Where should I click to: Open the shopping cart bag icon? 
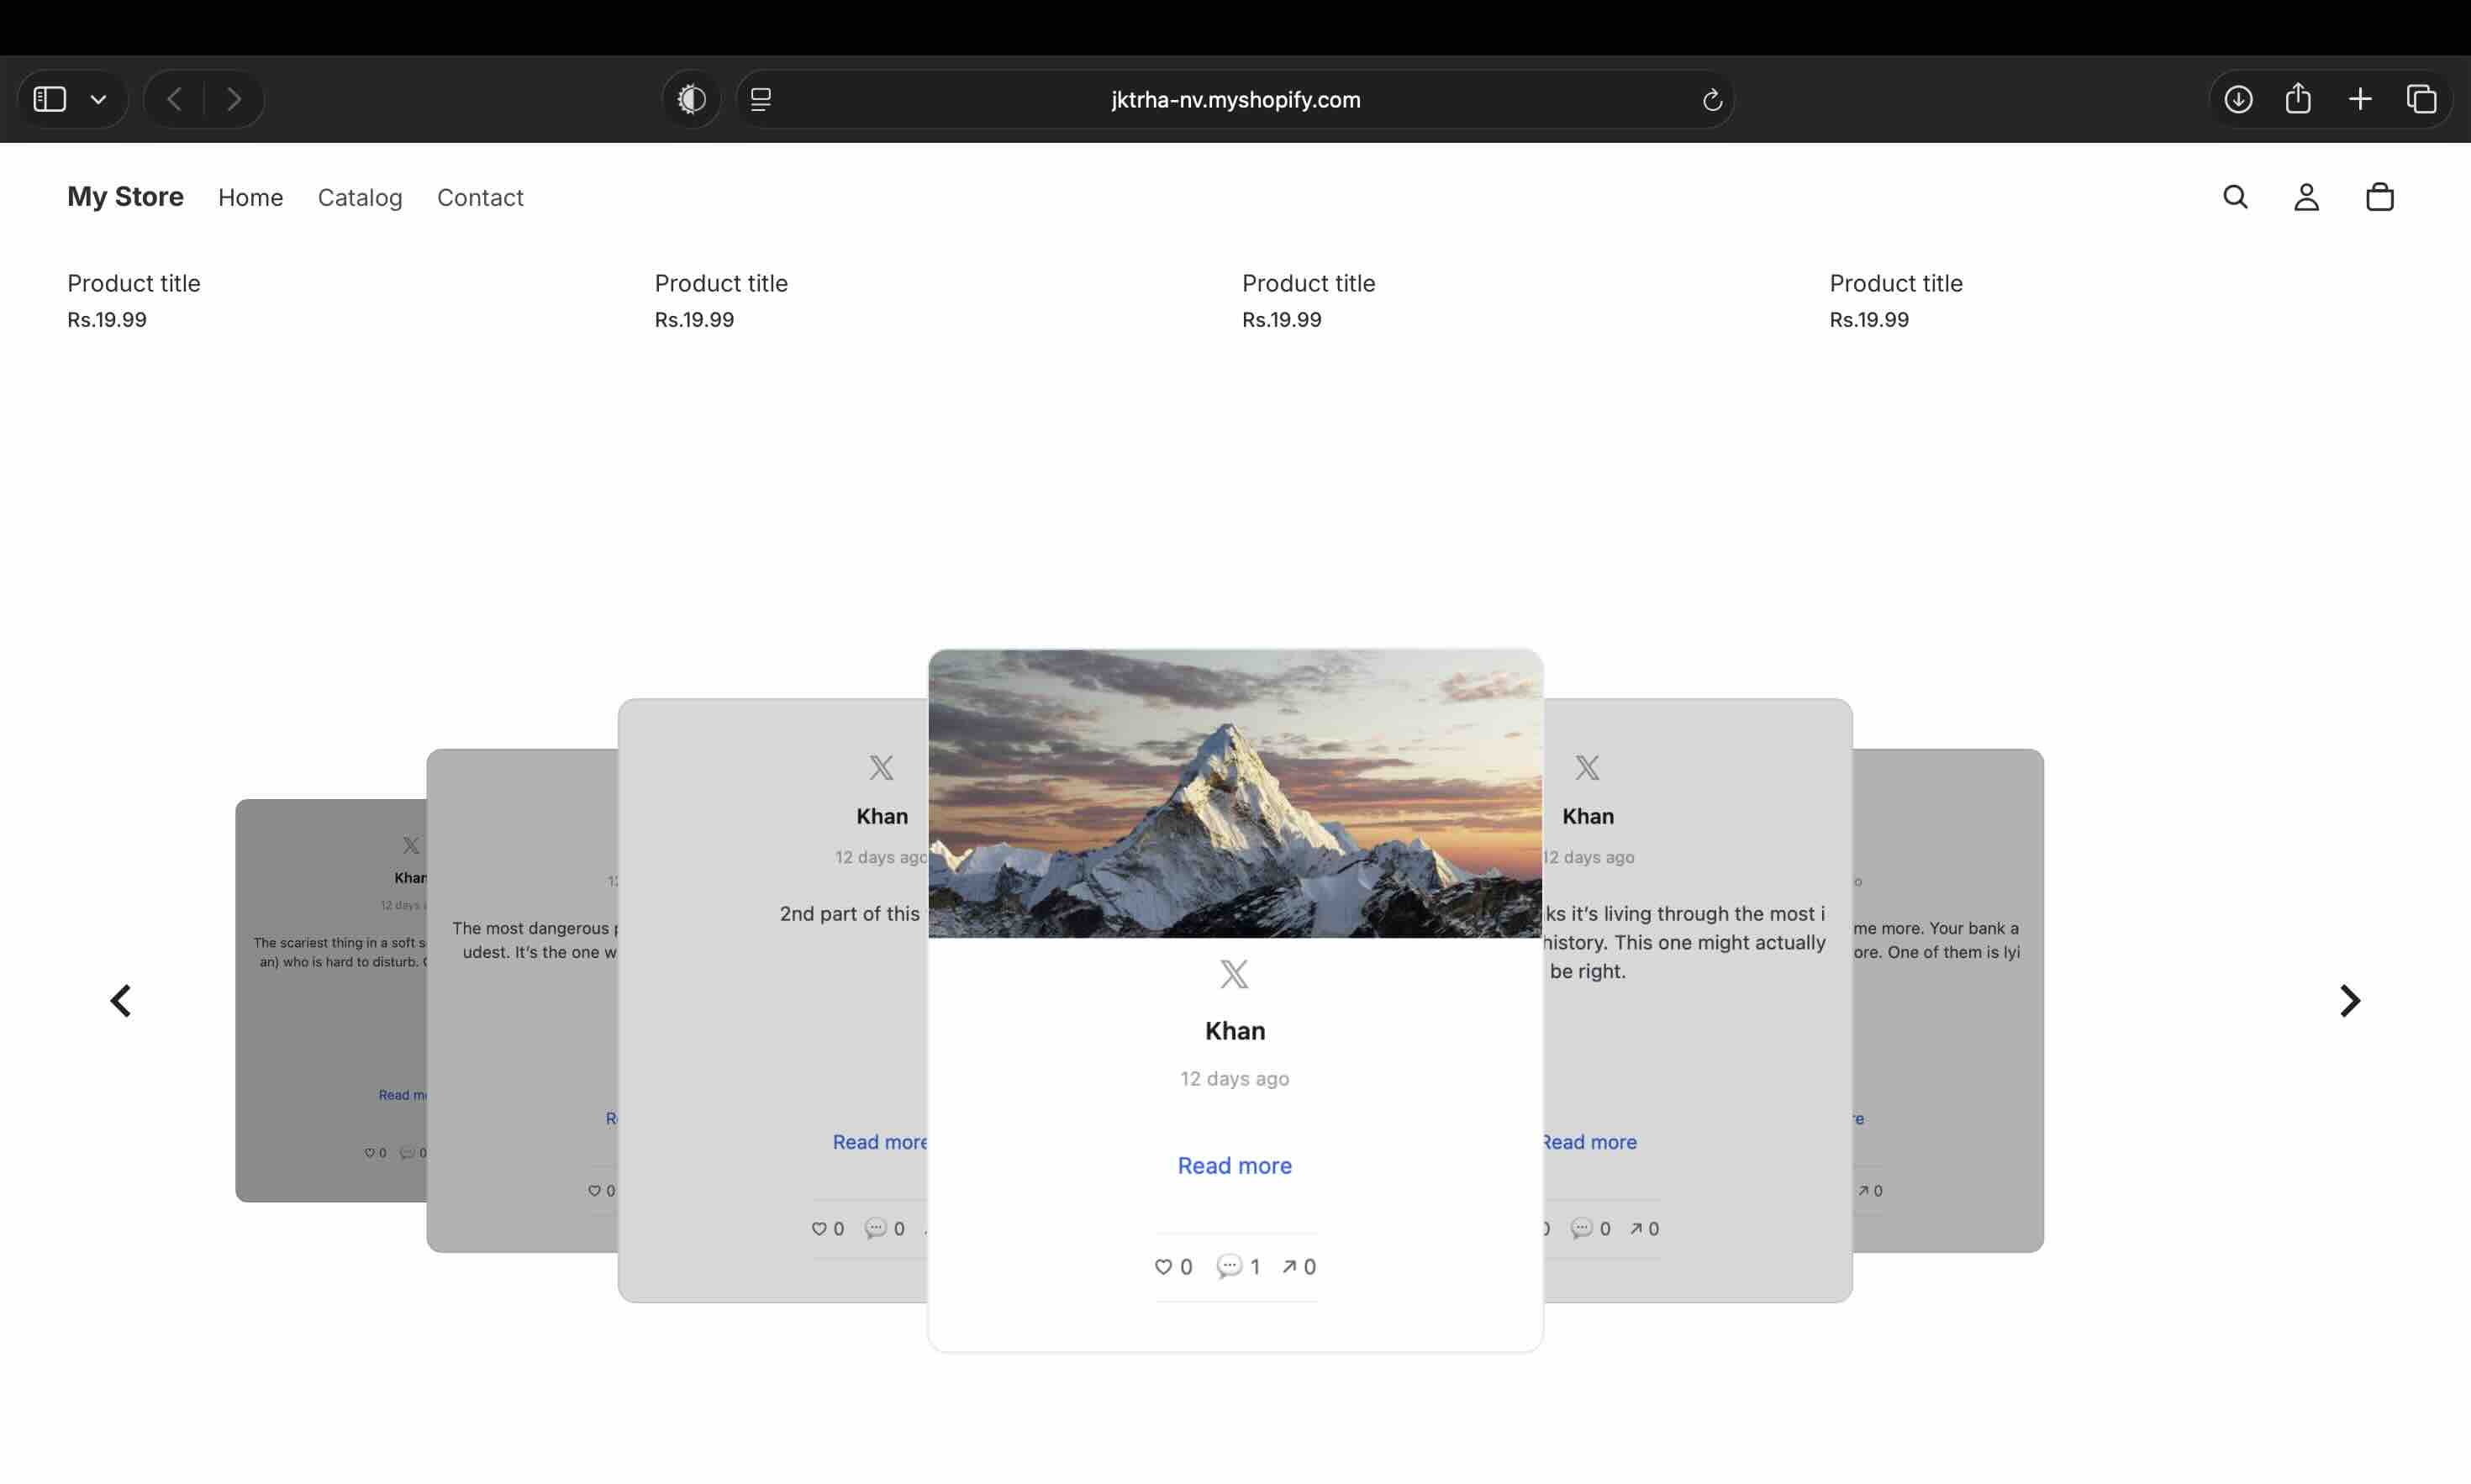(2379, 197)
